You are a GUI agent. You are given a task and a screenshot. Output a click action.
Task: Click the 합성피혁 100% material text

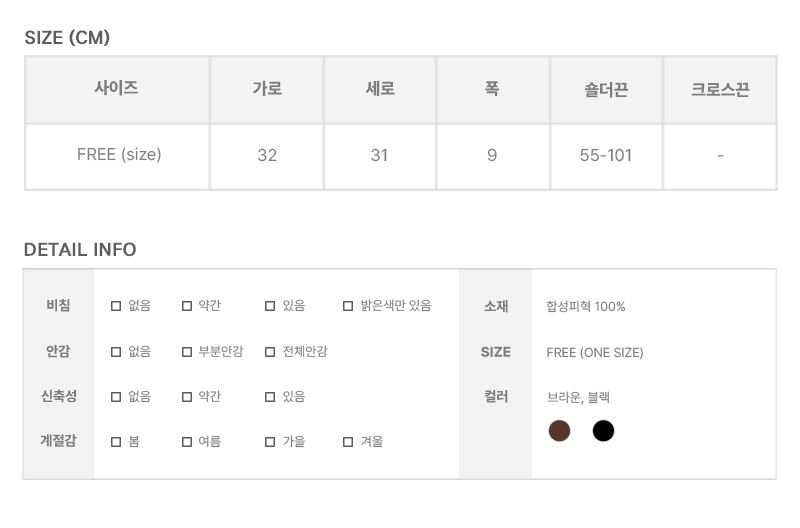point(586,307)
